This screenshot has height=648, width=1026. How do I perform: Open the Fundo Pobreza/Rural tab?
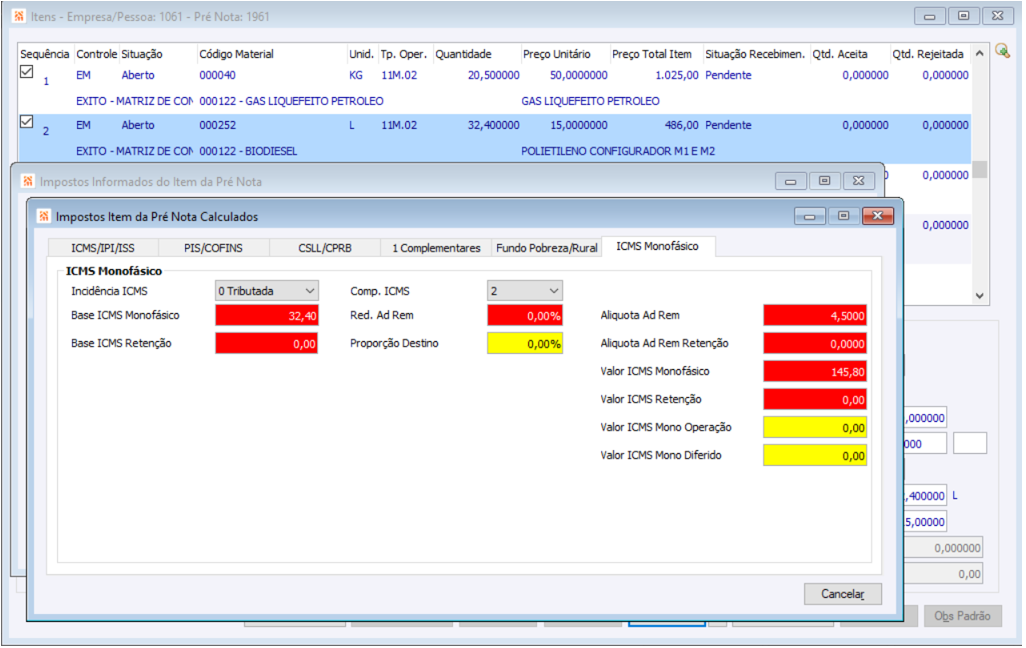coord(546,248)
